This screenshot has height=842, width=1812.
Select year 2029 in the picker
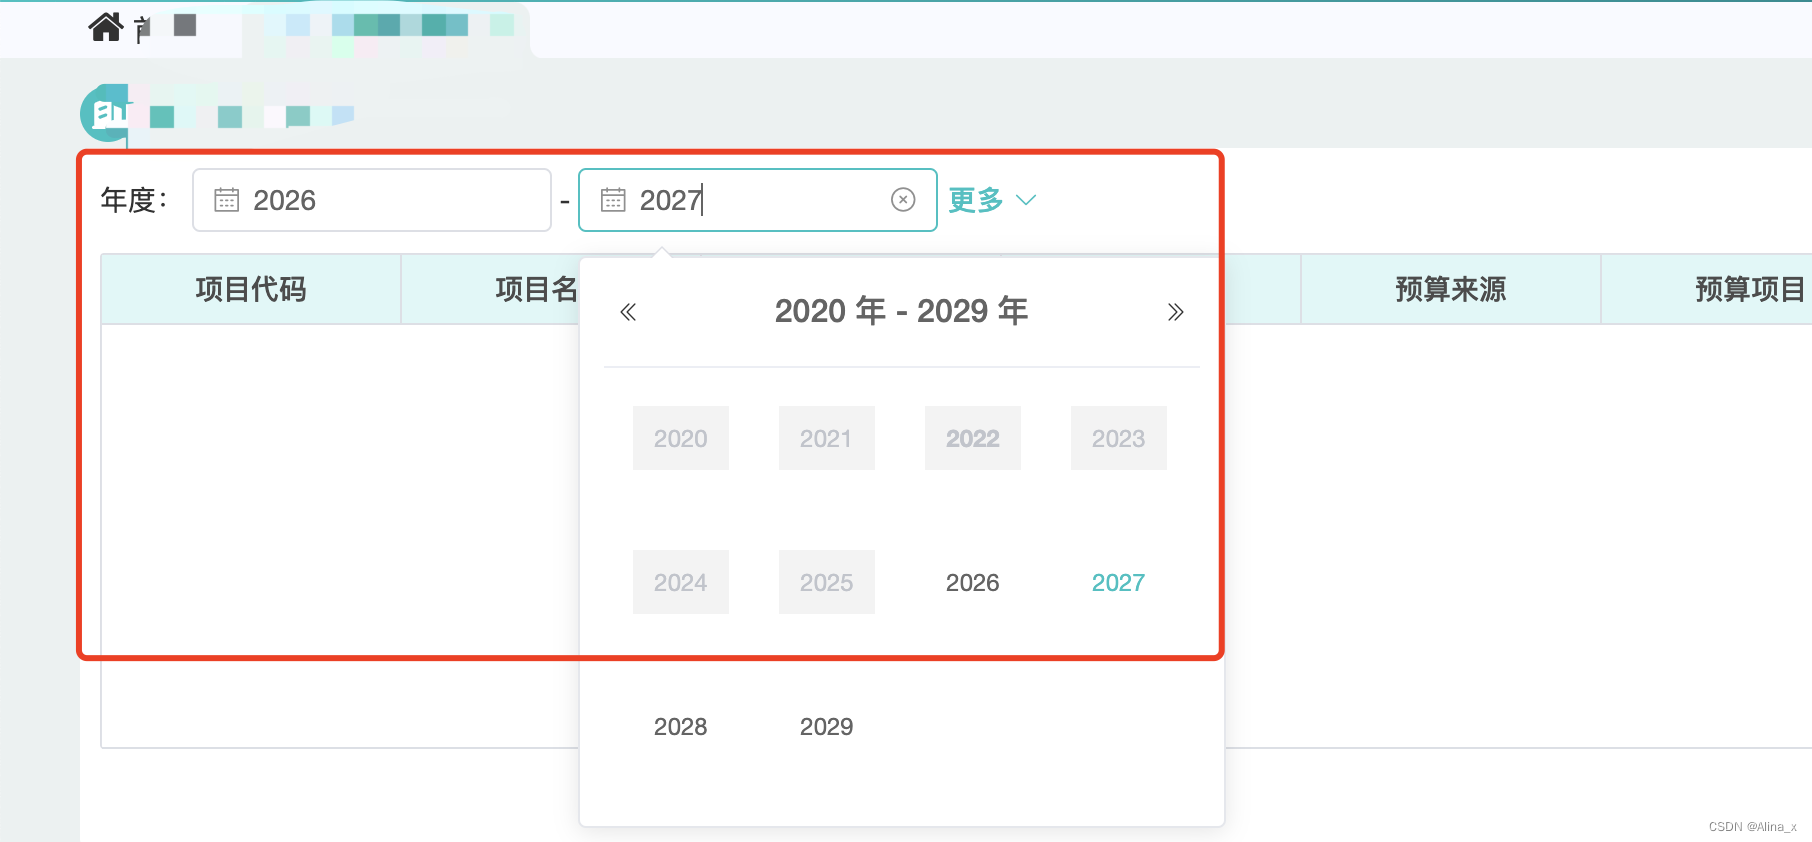(826, 726)
